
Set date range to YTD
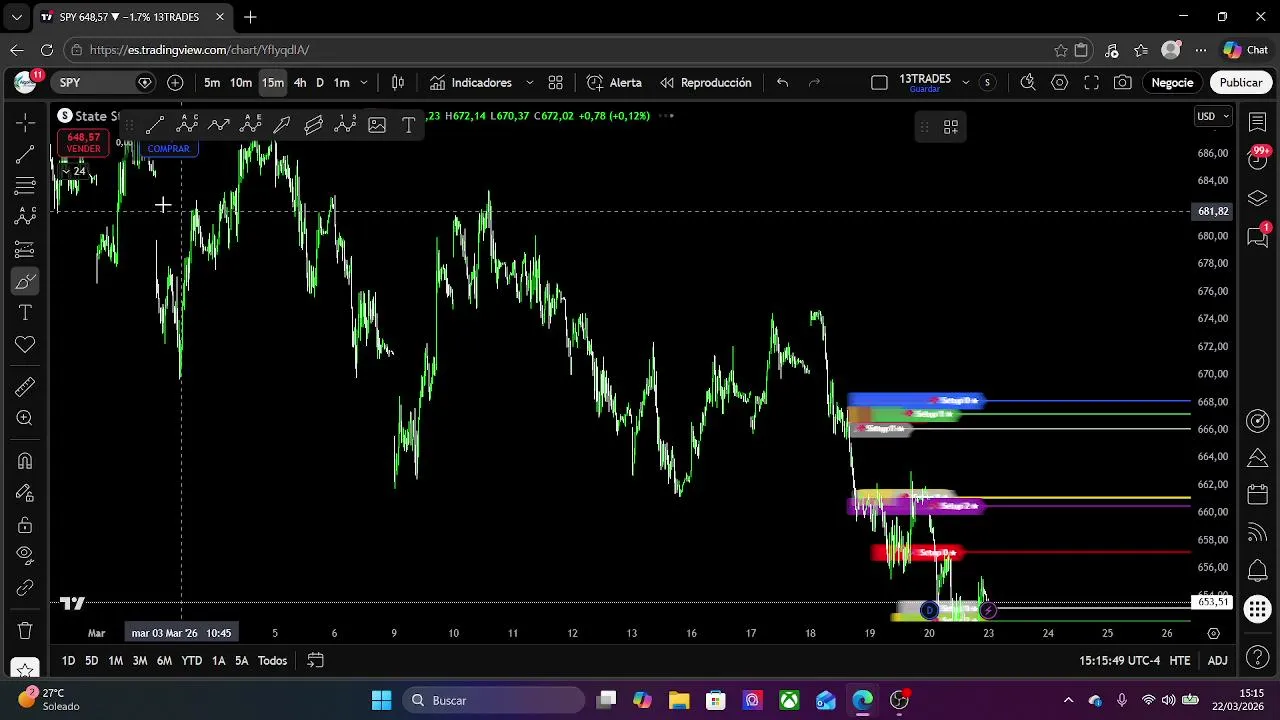point(191,661)
